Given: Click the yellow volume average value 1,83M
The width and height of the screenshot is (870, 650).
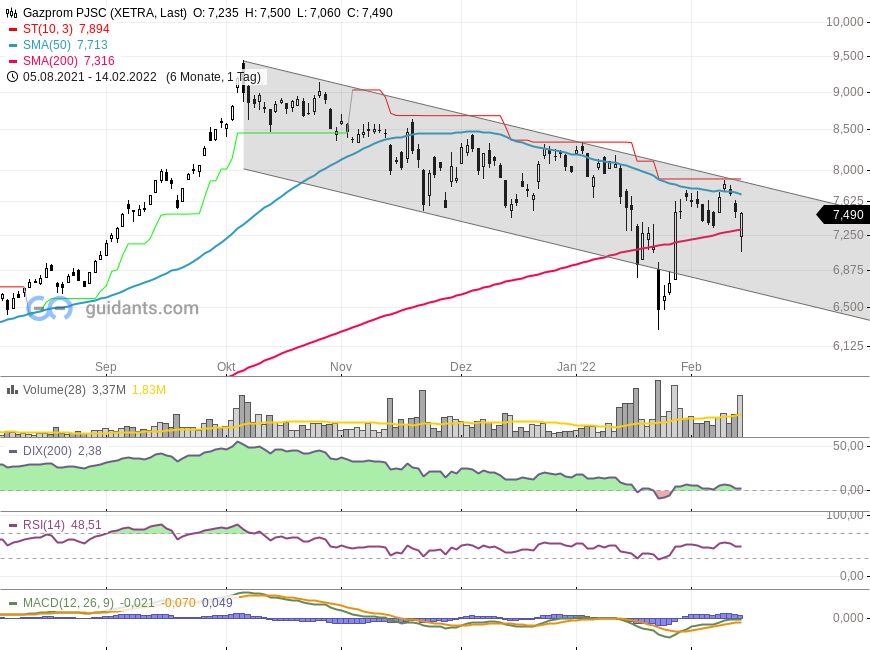Looking at the screenshot, I should coord(149,390).
